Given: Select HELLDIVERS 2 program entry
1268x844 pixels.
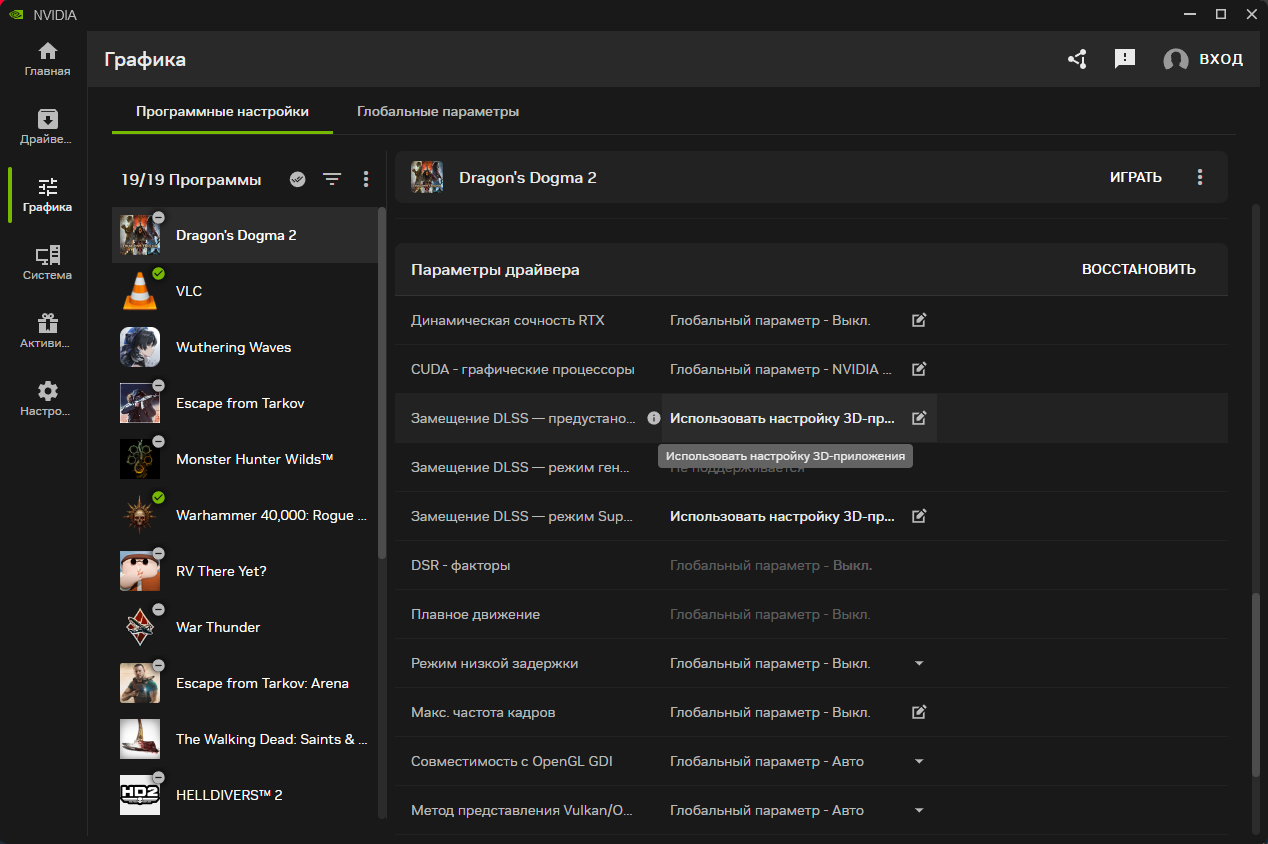Looking at the screenshot, I should [245, 795].
